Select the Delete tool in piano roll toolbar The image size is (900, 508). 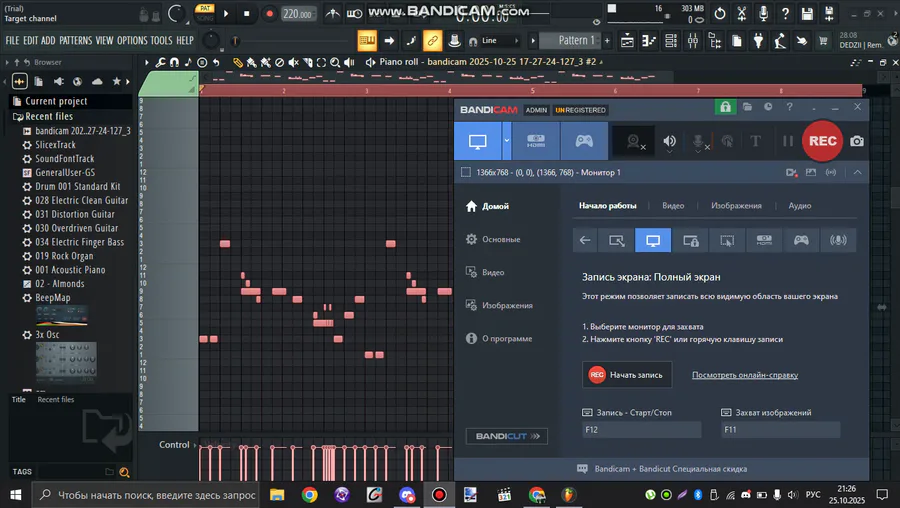pos(280,62)
